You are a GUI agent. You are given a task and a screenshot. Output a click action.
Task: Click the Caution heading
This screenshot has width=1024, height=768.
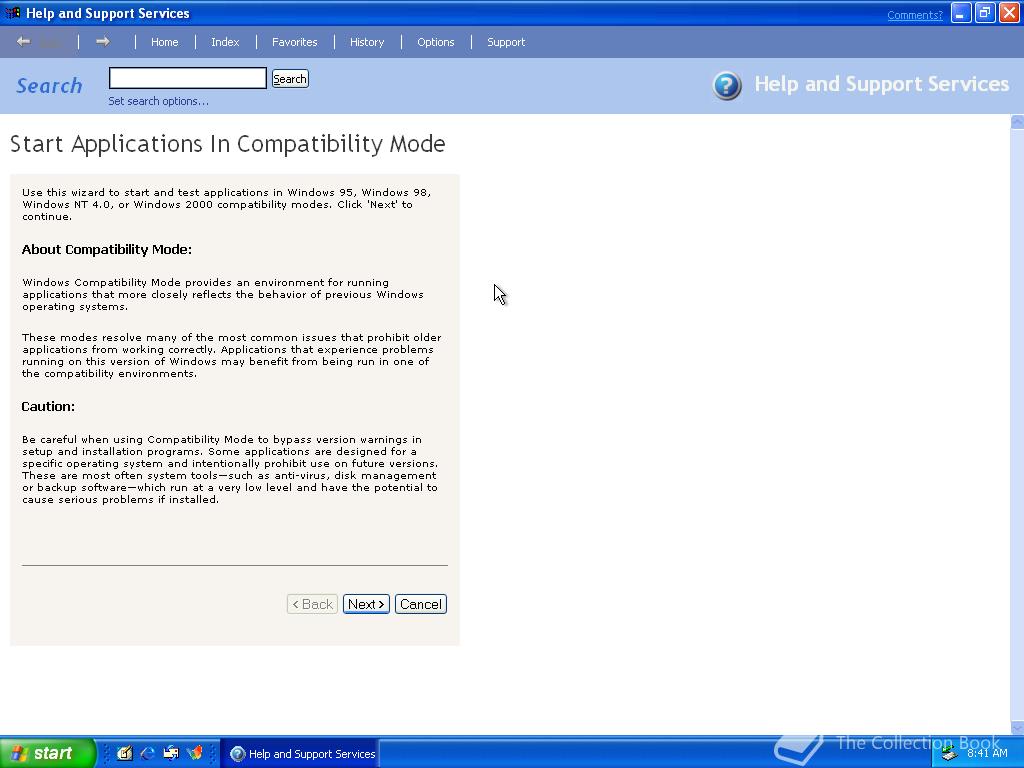[48, 406]
